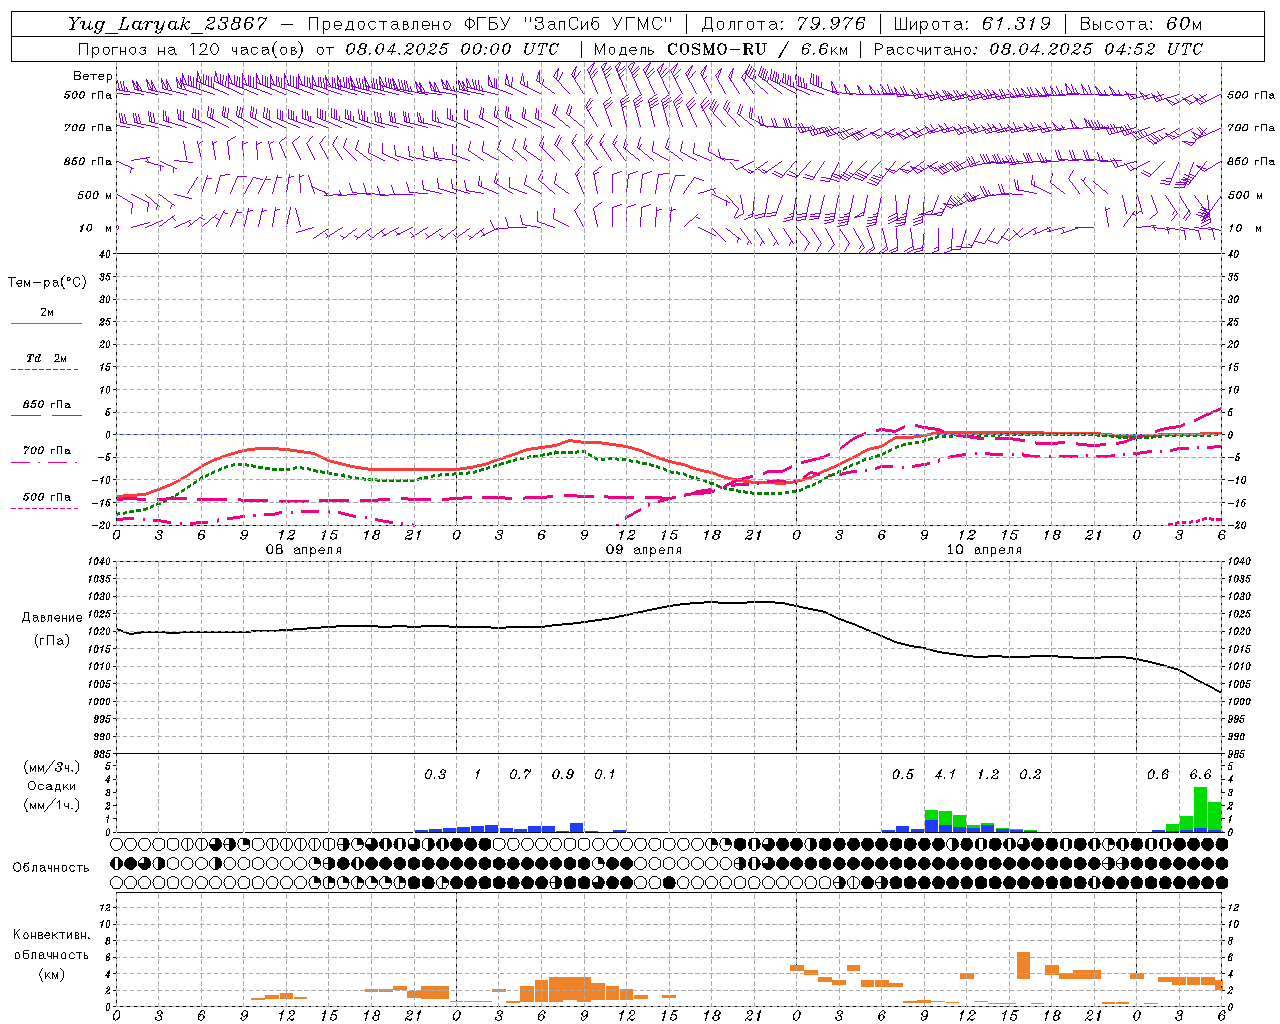The height and width of the screenshot is (1024, 1280).
Task: Click the forecast start 08.04.2025 00:00 UTC
Action: point(452,49)
